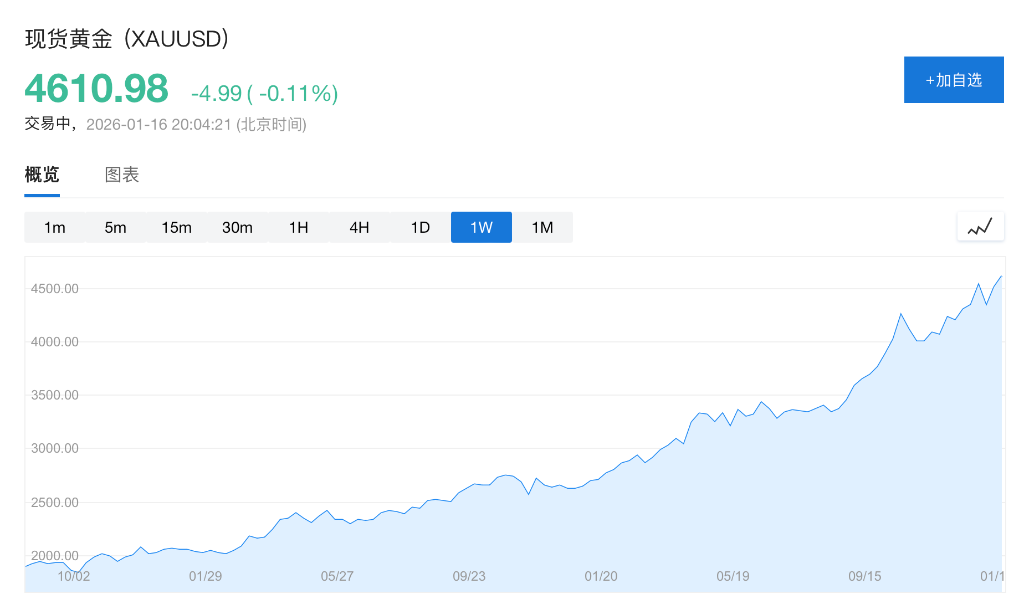Click the 交易中 trading status text
The width and height of the screenshot is (1024, 606).
point(48,125)
